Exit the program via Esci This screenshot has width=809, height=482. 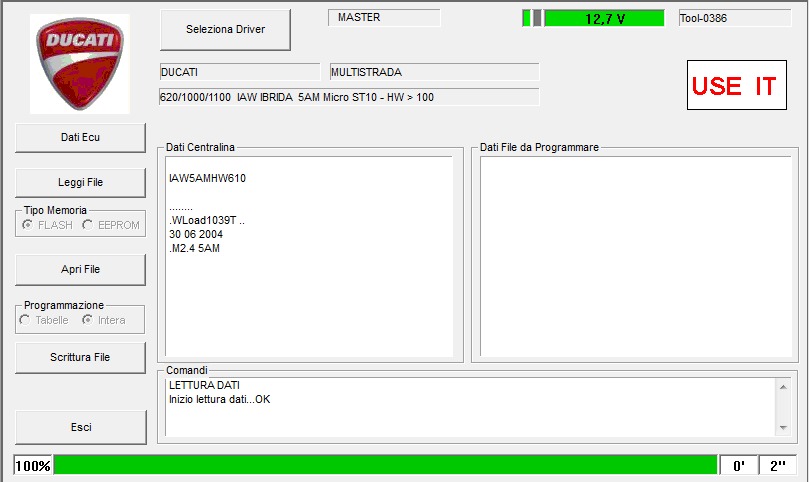pyautogui.click(x=80, y=427)
